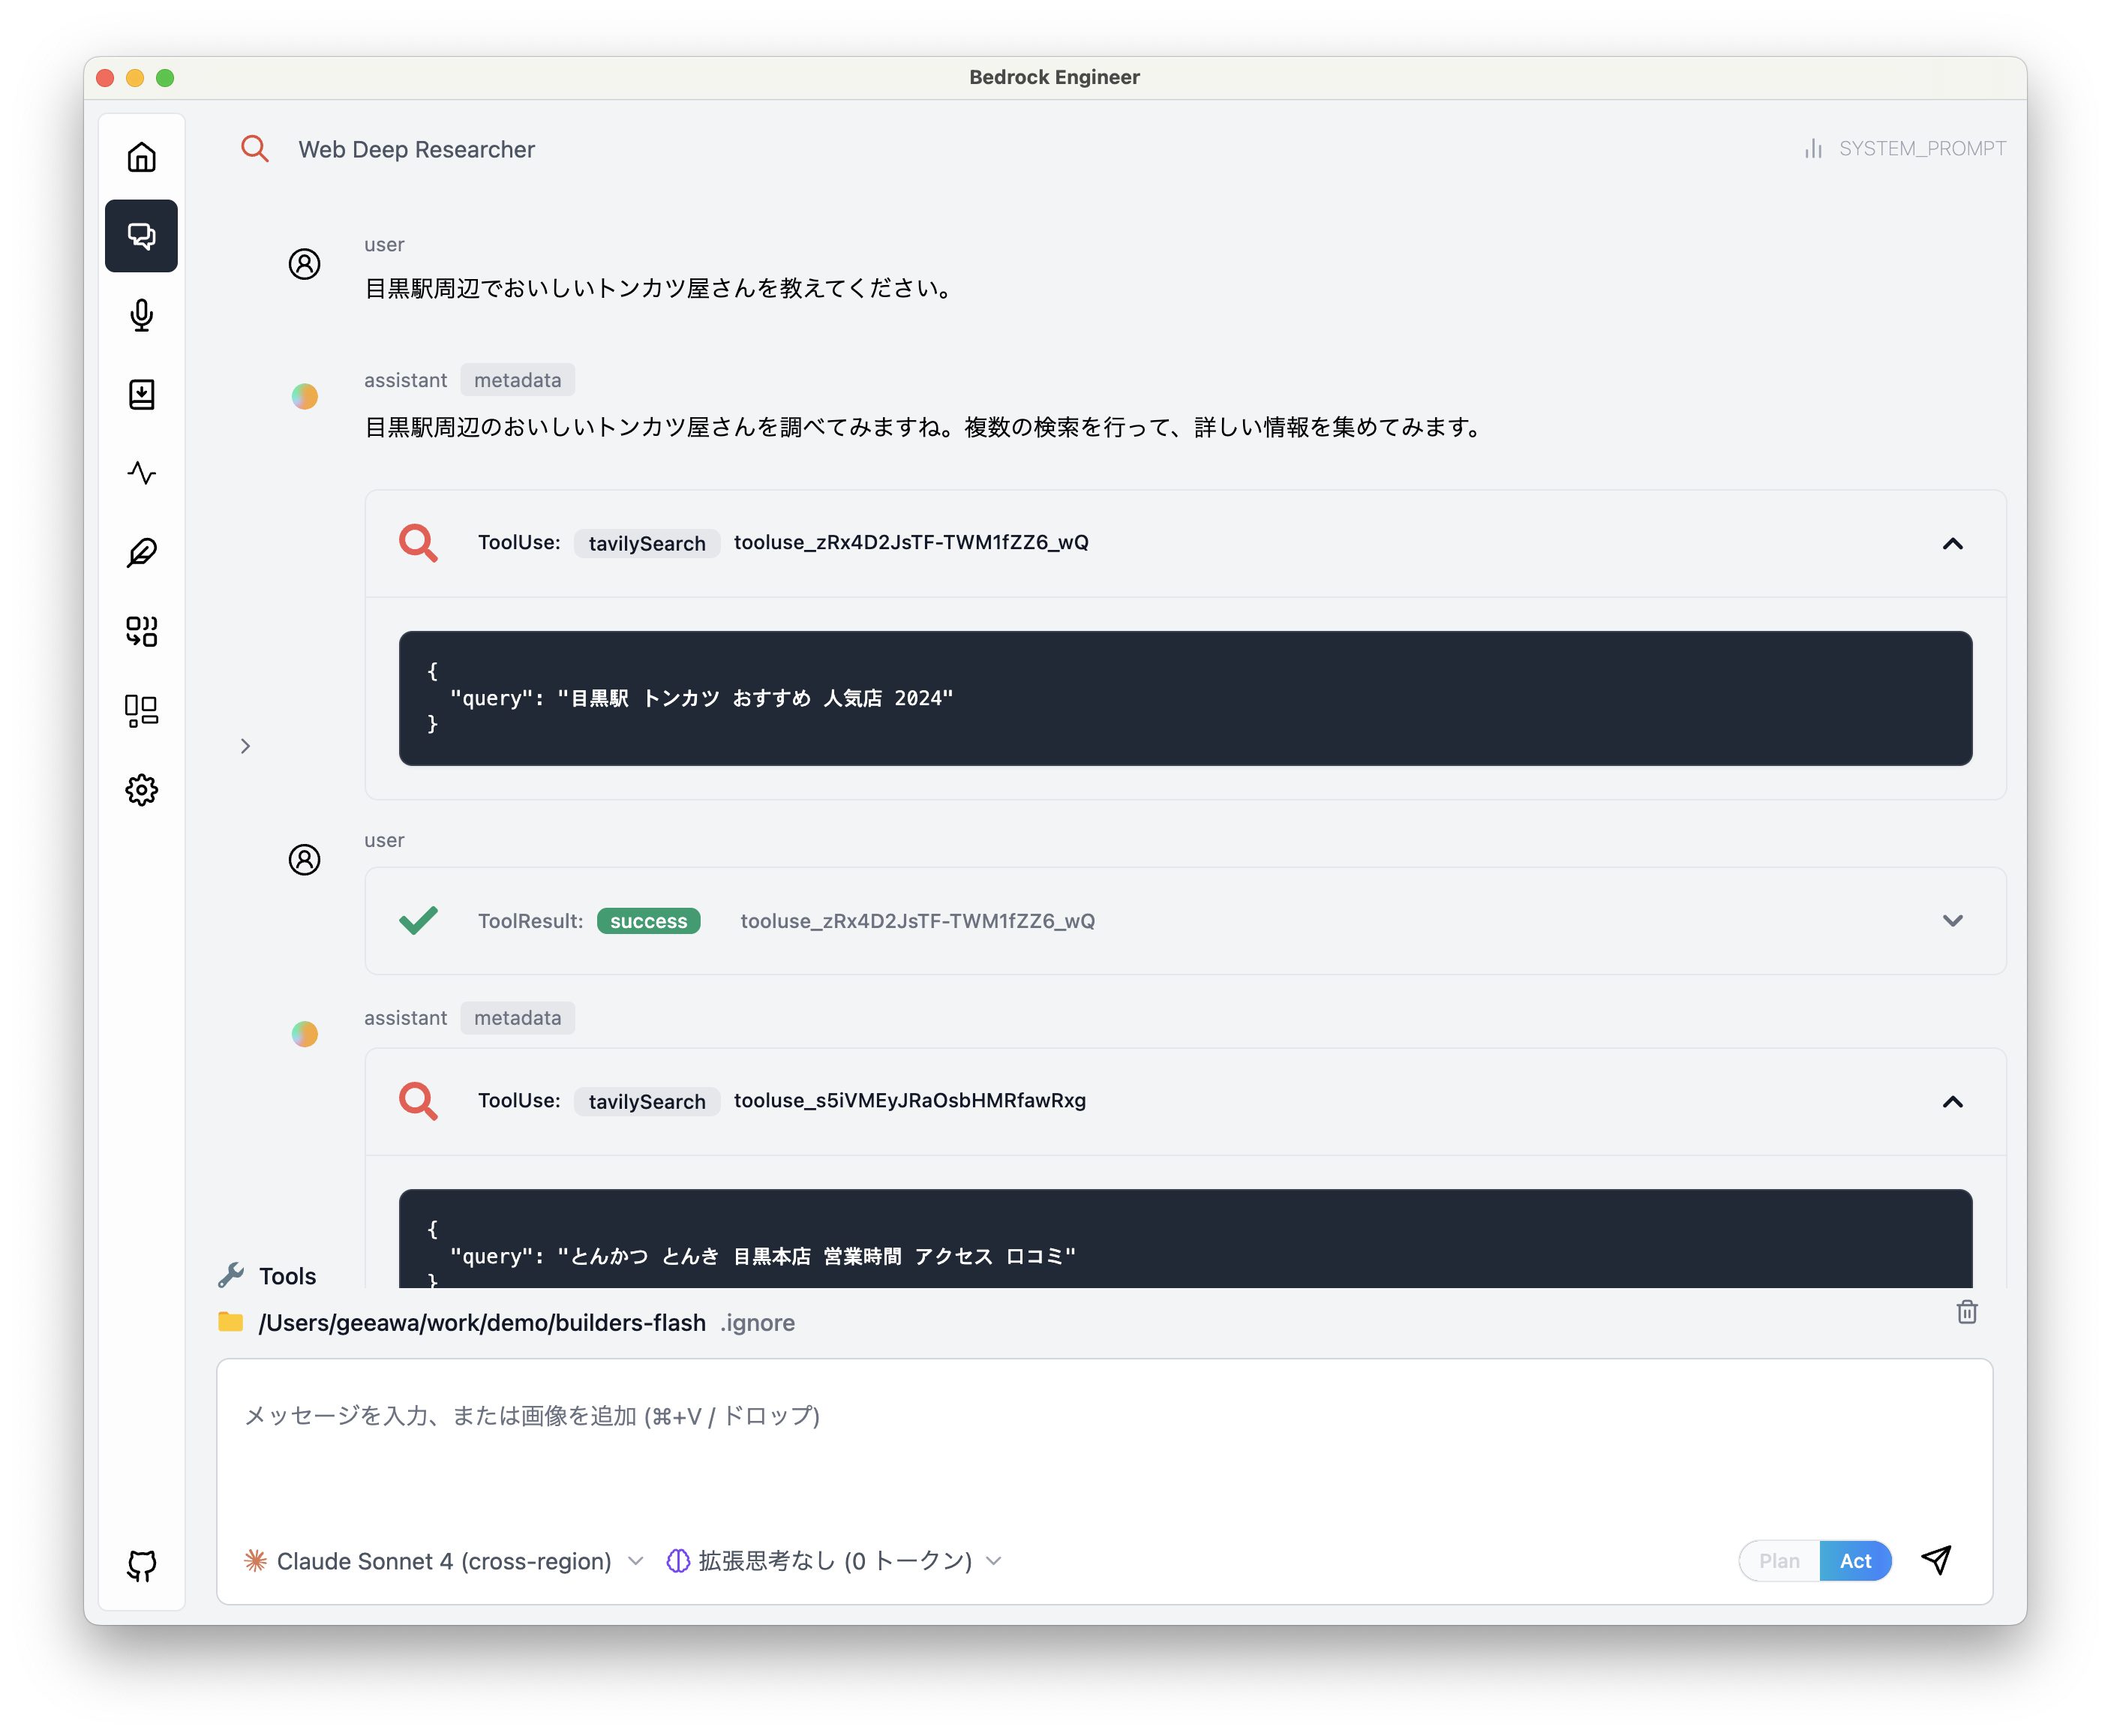Viewport: 2111px width, 1736px height.
Task: Expand the success ToolResult details
Action: [x=1953, y=920]
